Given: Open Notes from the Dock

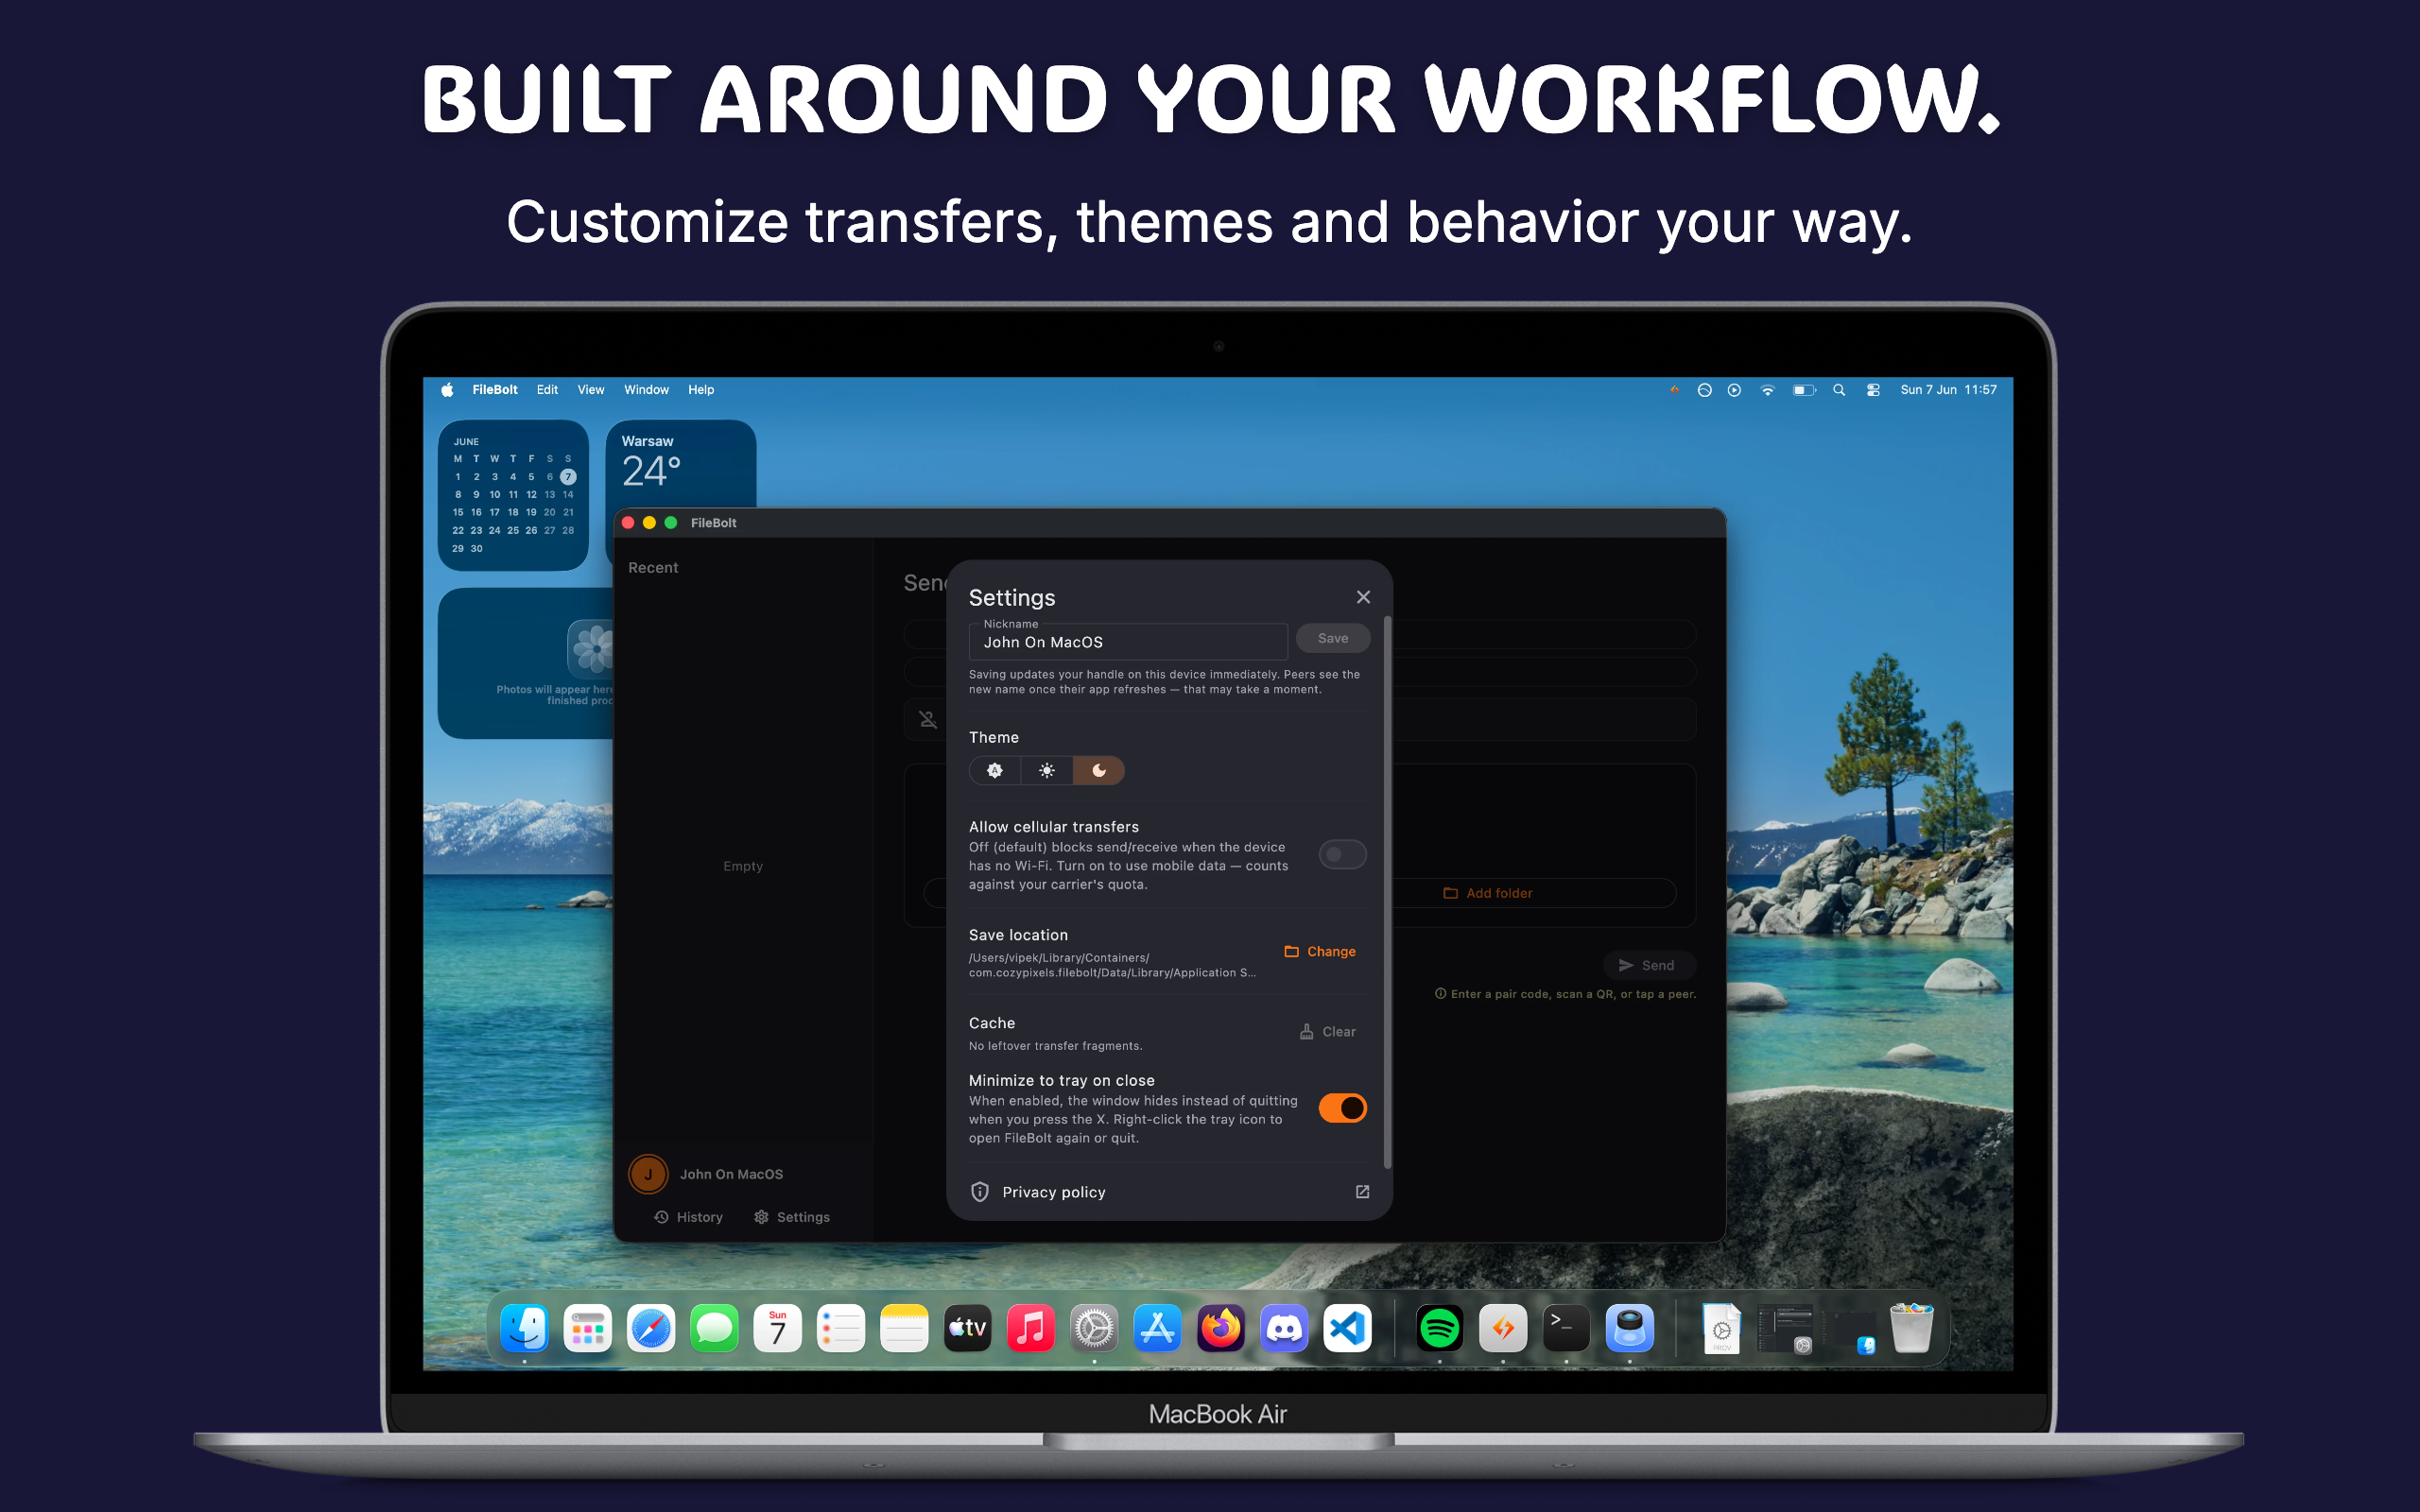Looking at the screenshot, I should pos(904,1328).
